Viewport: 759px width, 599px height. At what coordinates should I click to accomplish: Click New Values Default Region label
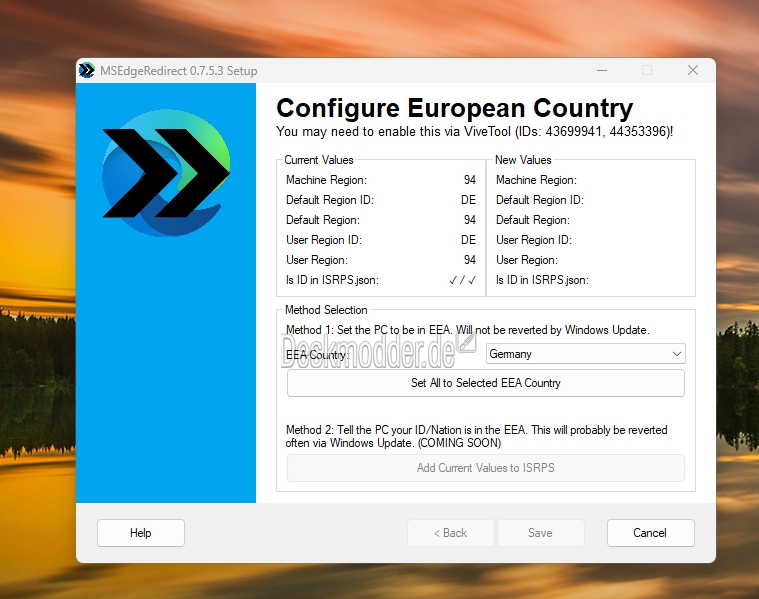pos(533,220)
